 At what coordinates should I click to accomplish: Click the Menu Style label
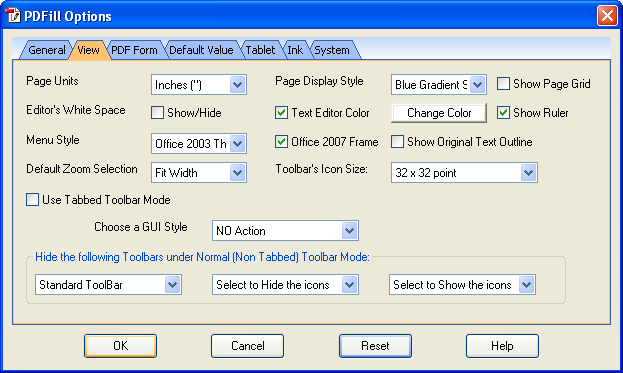[x=53, y=140]
